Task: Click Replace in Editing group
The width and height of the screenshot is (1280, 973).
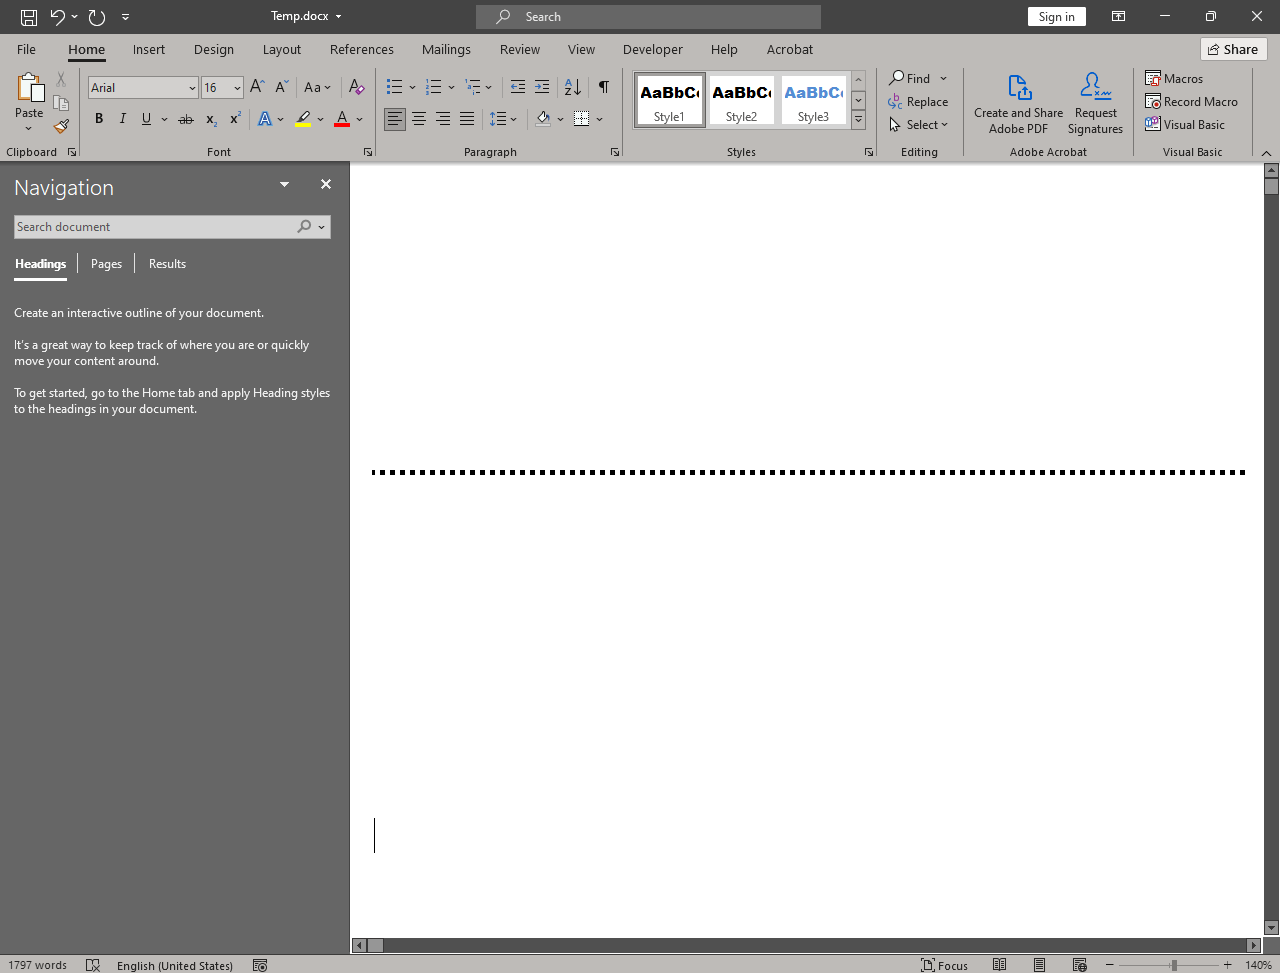Action: point(918,102)
